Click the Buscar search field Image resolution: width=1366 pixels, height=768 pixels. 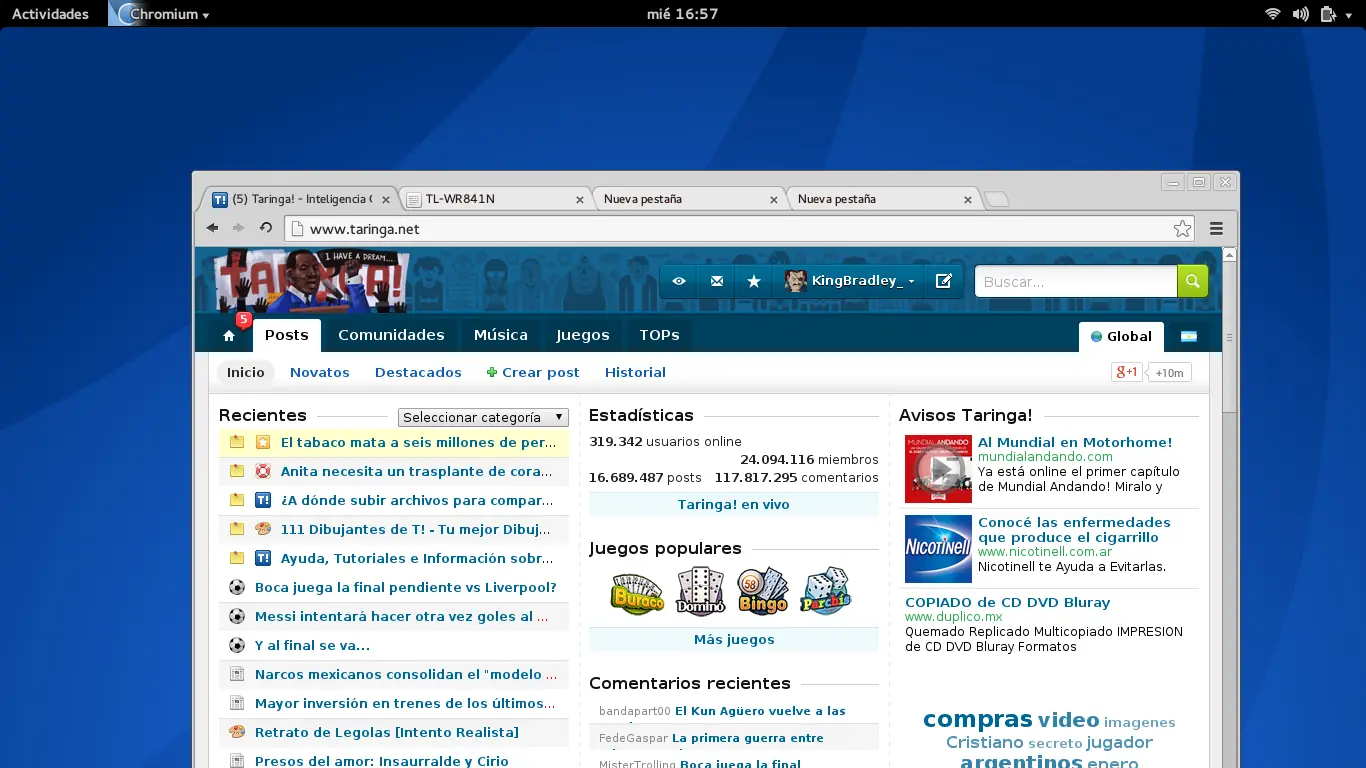tap(1076, 281)
